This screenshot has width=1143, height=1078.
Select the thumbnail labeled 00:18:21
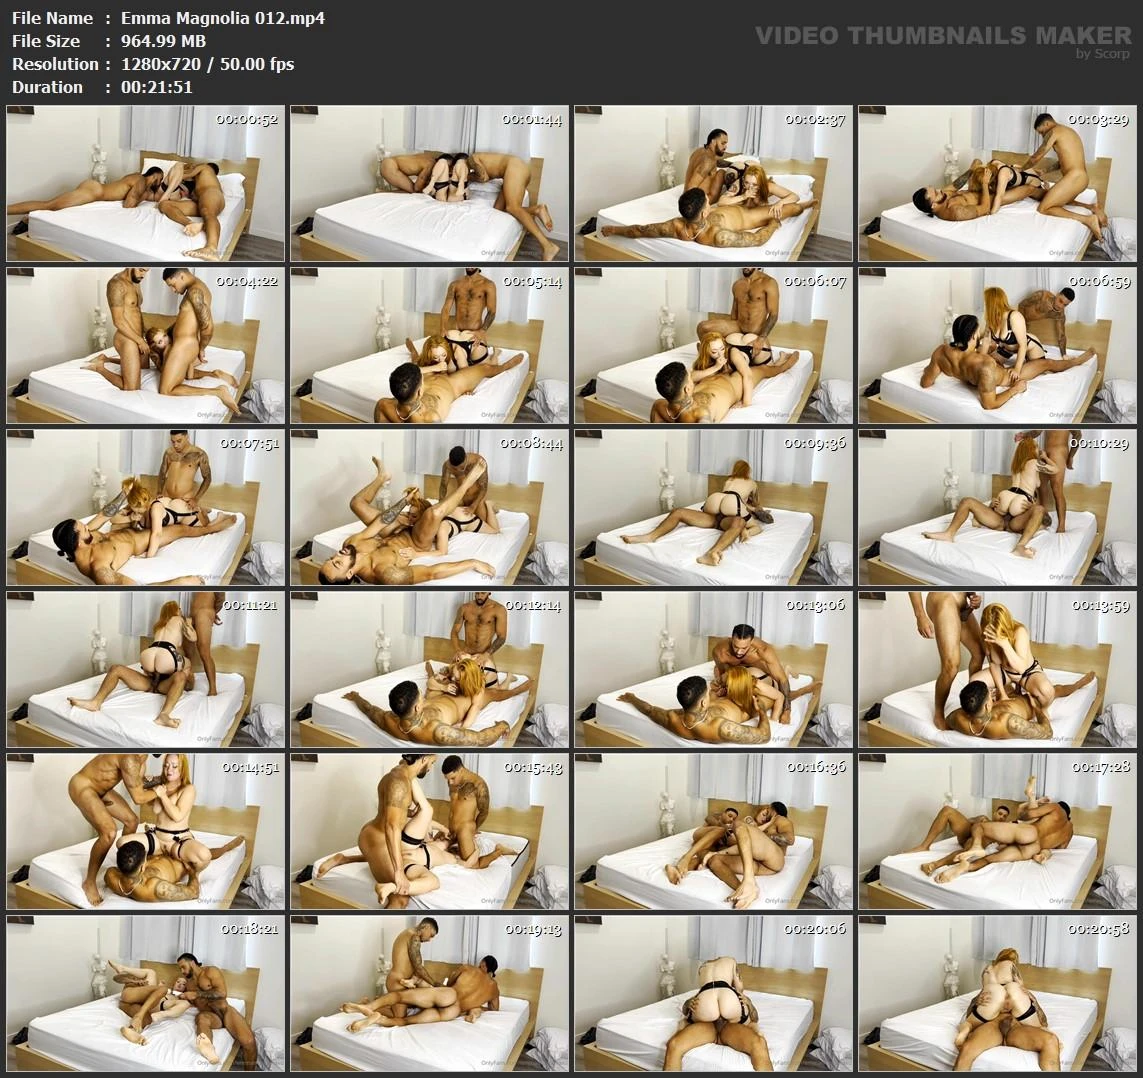pyautogui.click(x=146, y=994)
